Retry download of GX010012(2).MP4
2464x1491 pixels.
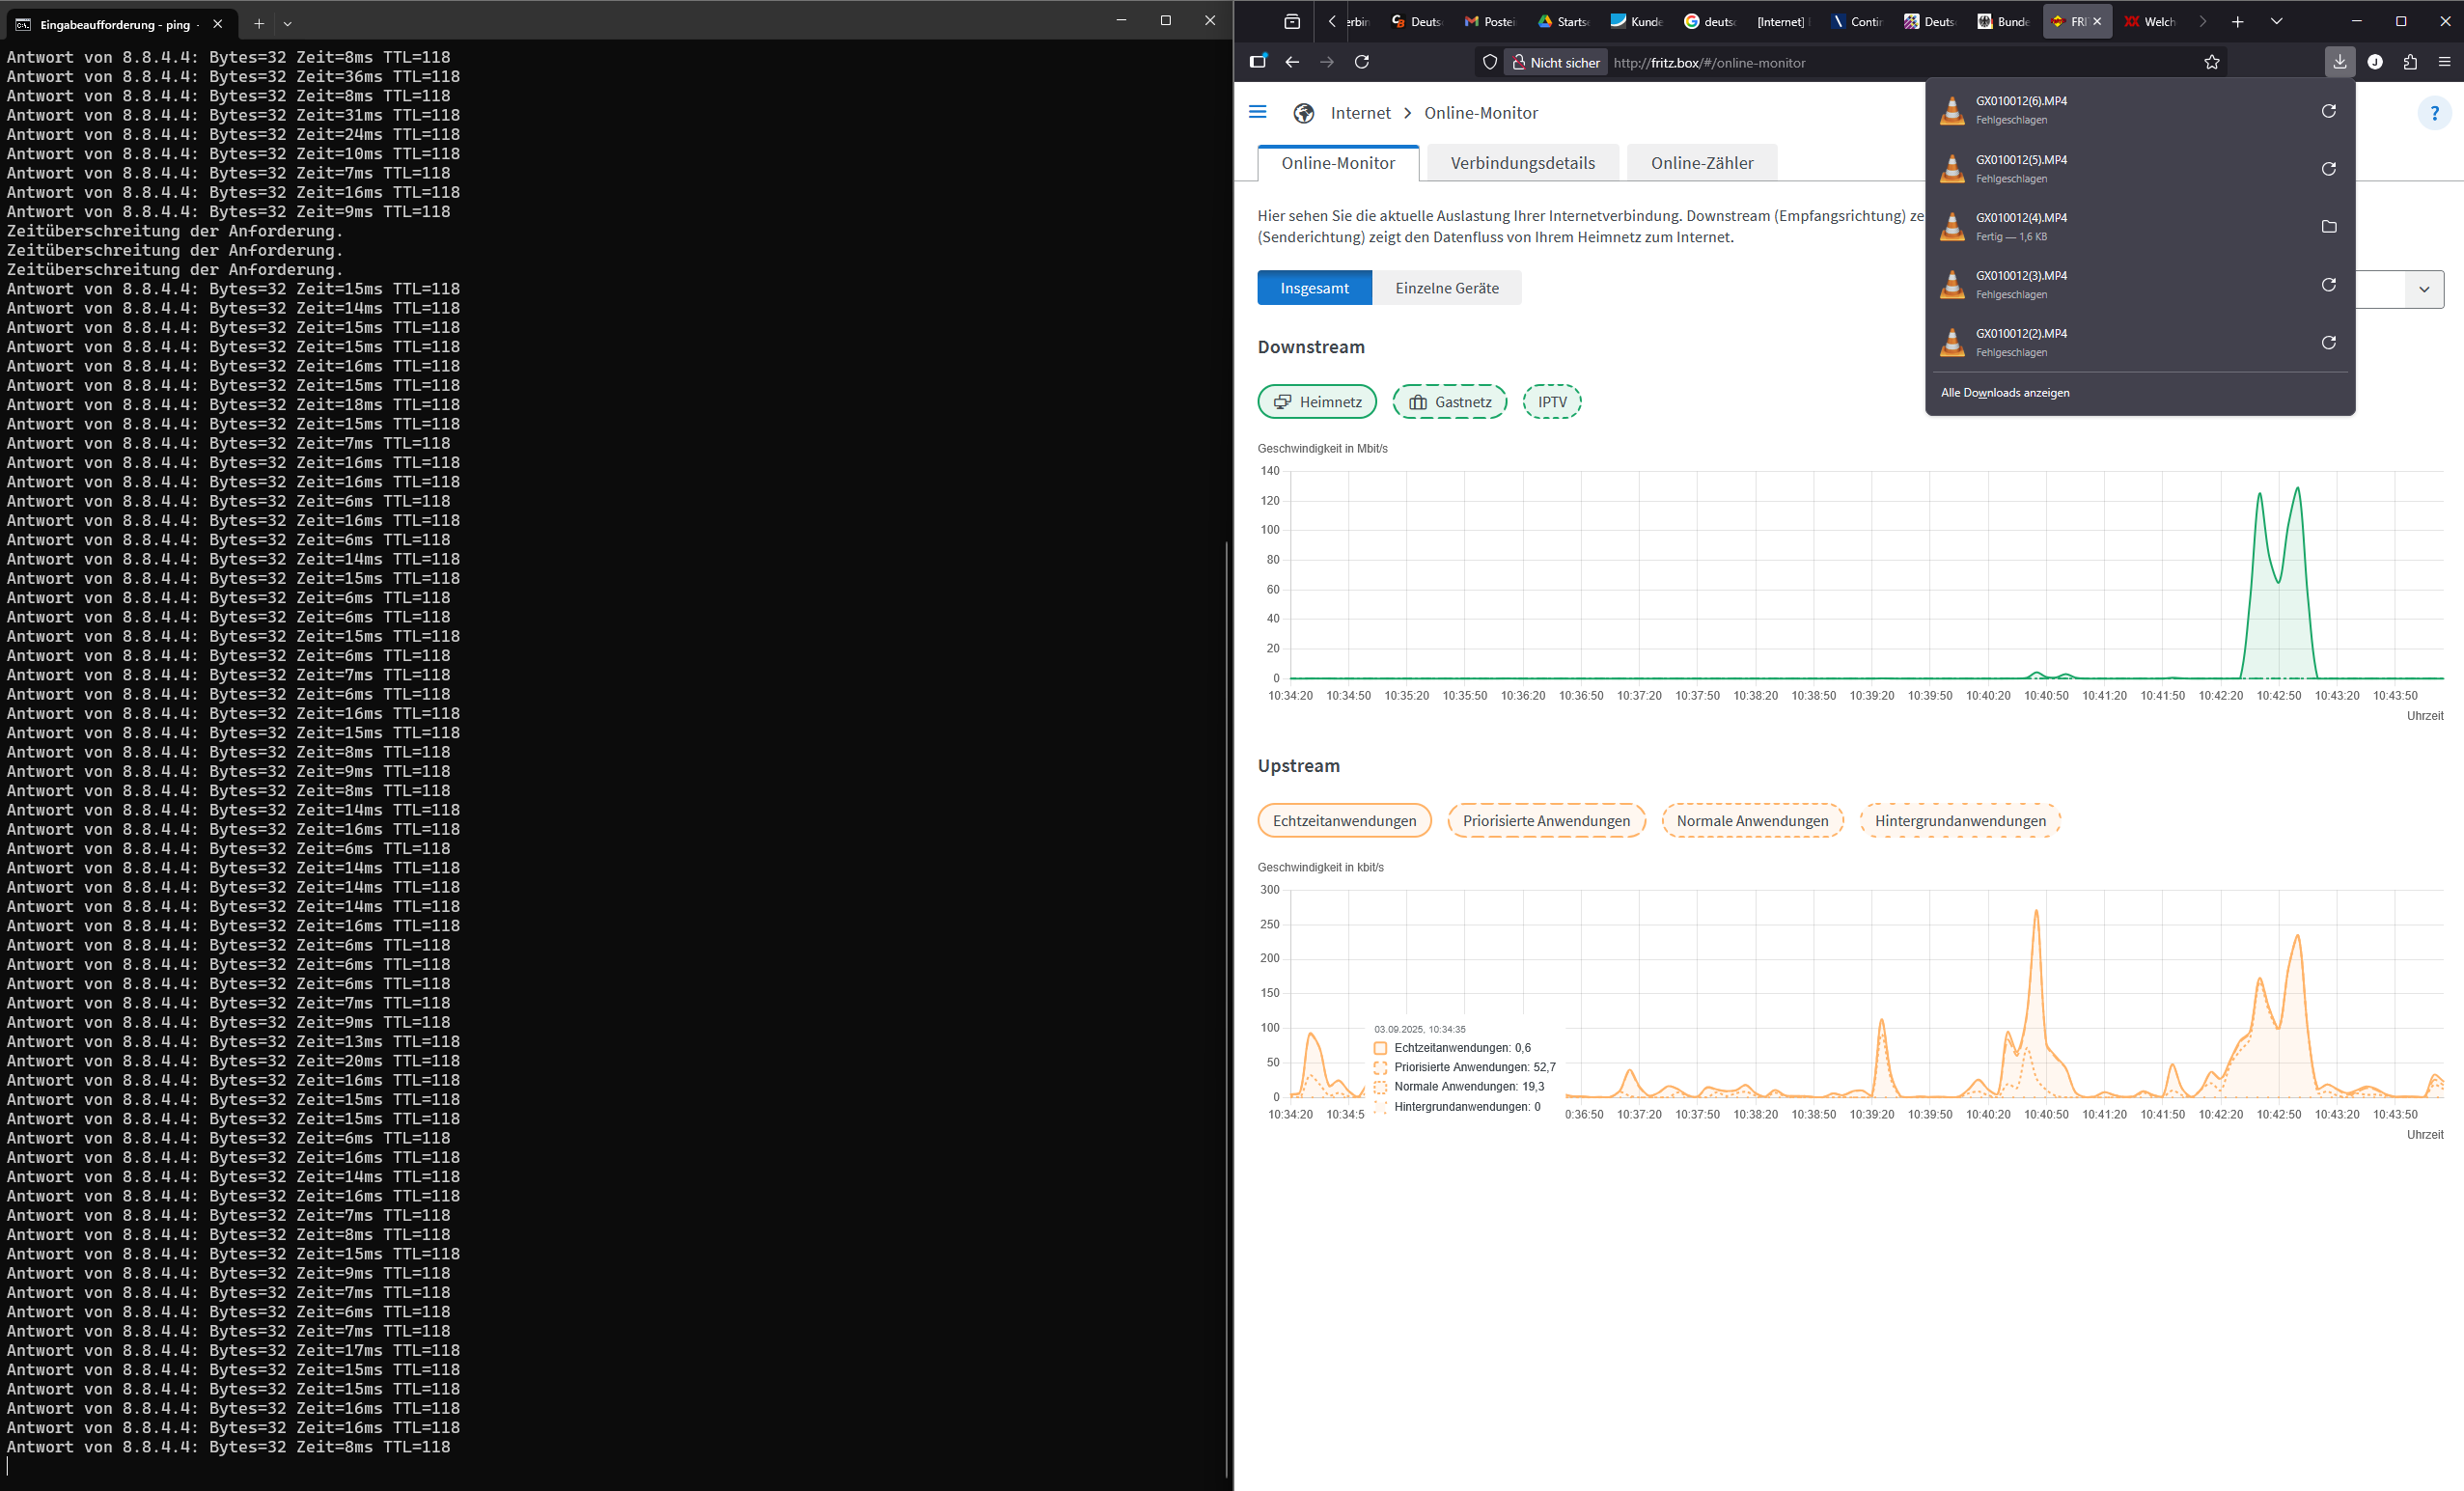[2328, 343]
